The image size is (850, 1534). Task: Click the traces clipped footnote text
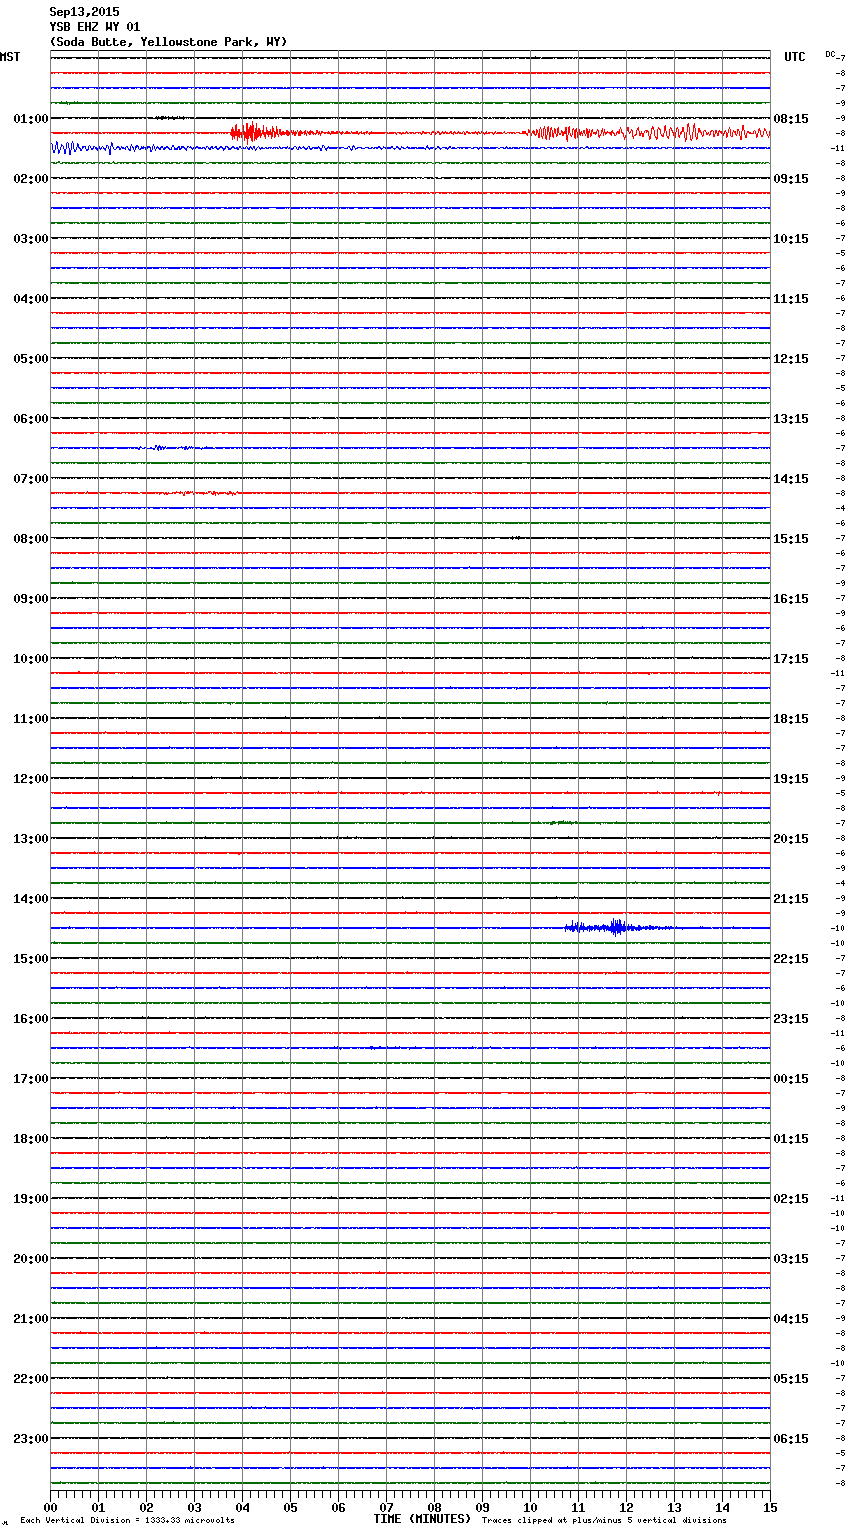point(604,1521)
